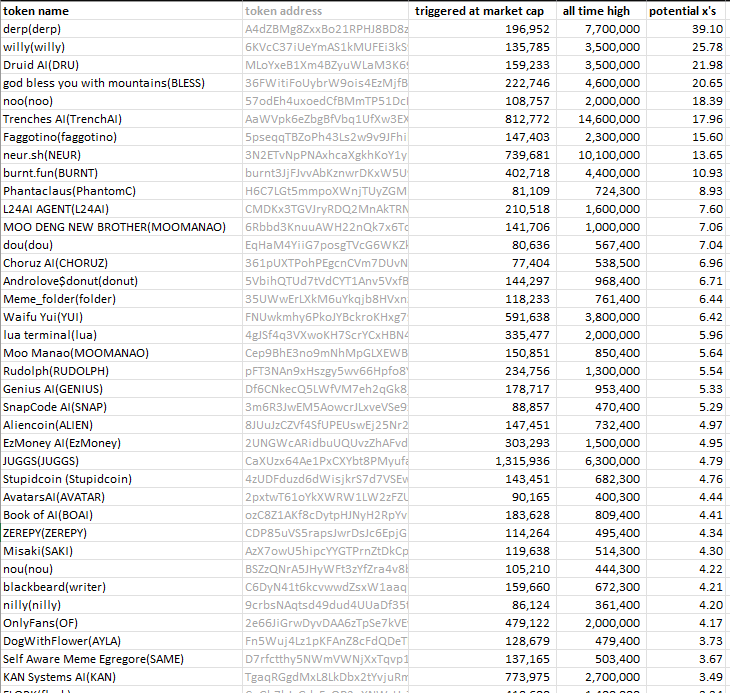Select the OnlyFans(OF) cell

[x=121, y=623]
